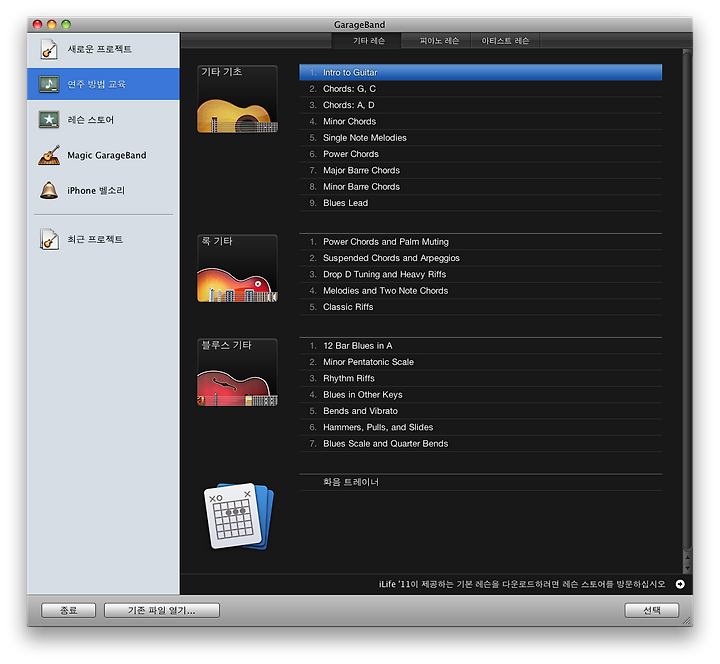This screenshot has width=720, height=664.
Task: Switch to the 기타 레슨 tab
Action: [369, 41]
